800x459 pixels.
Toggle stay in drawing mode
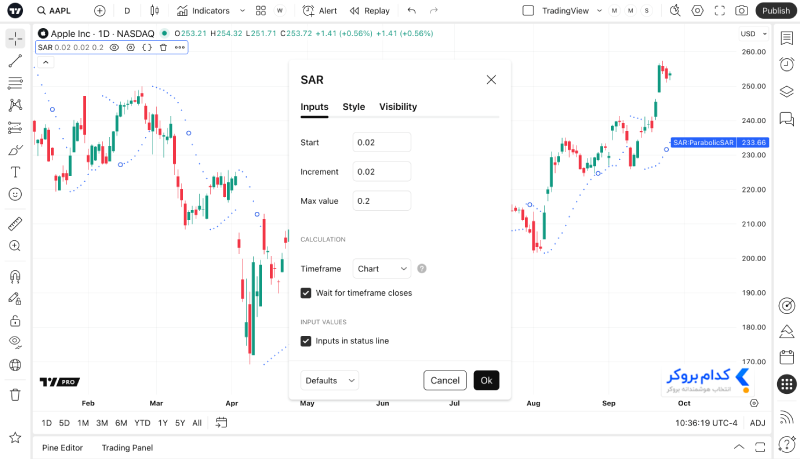pyautogui.click(x=15, y=298)
